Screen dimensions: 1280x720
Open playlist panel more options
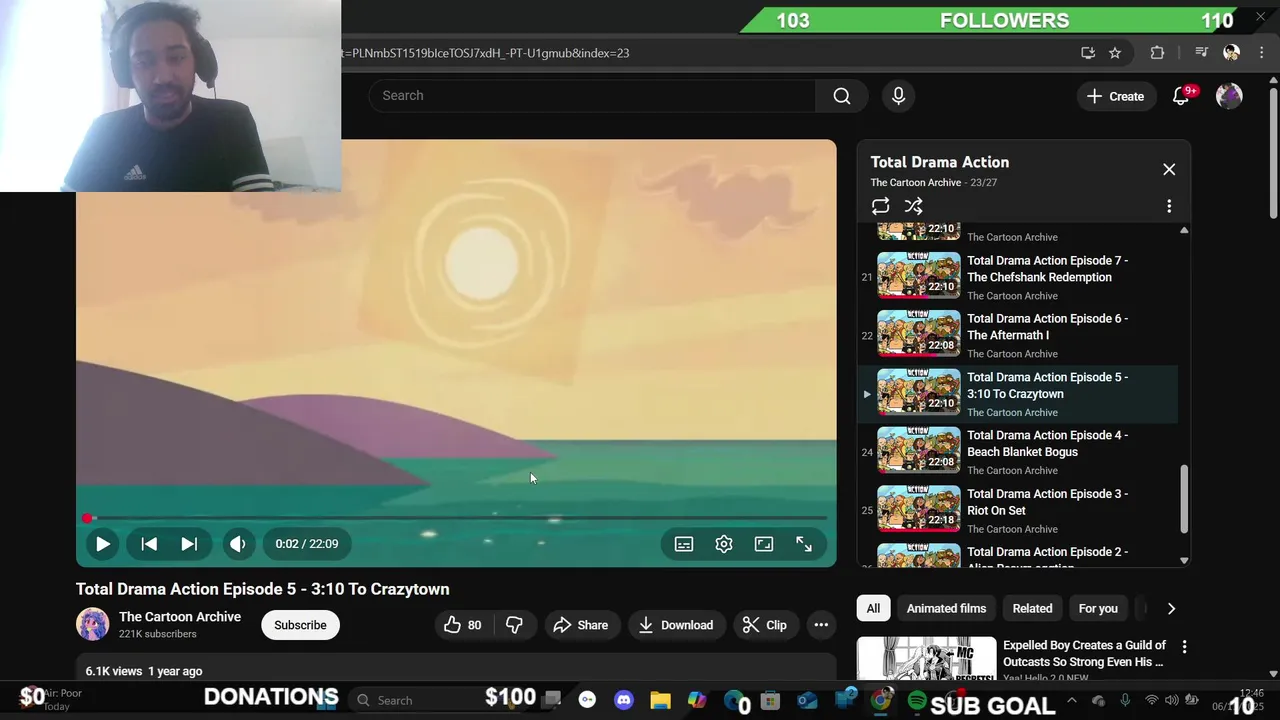[1169, 206]
